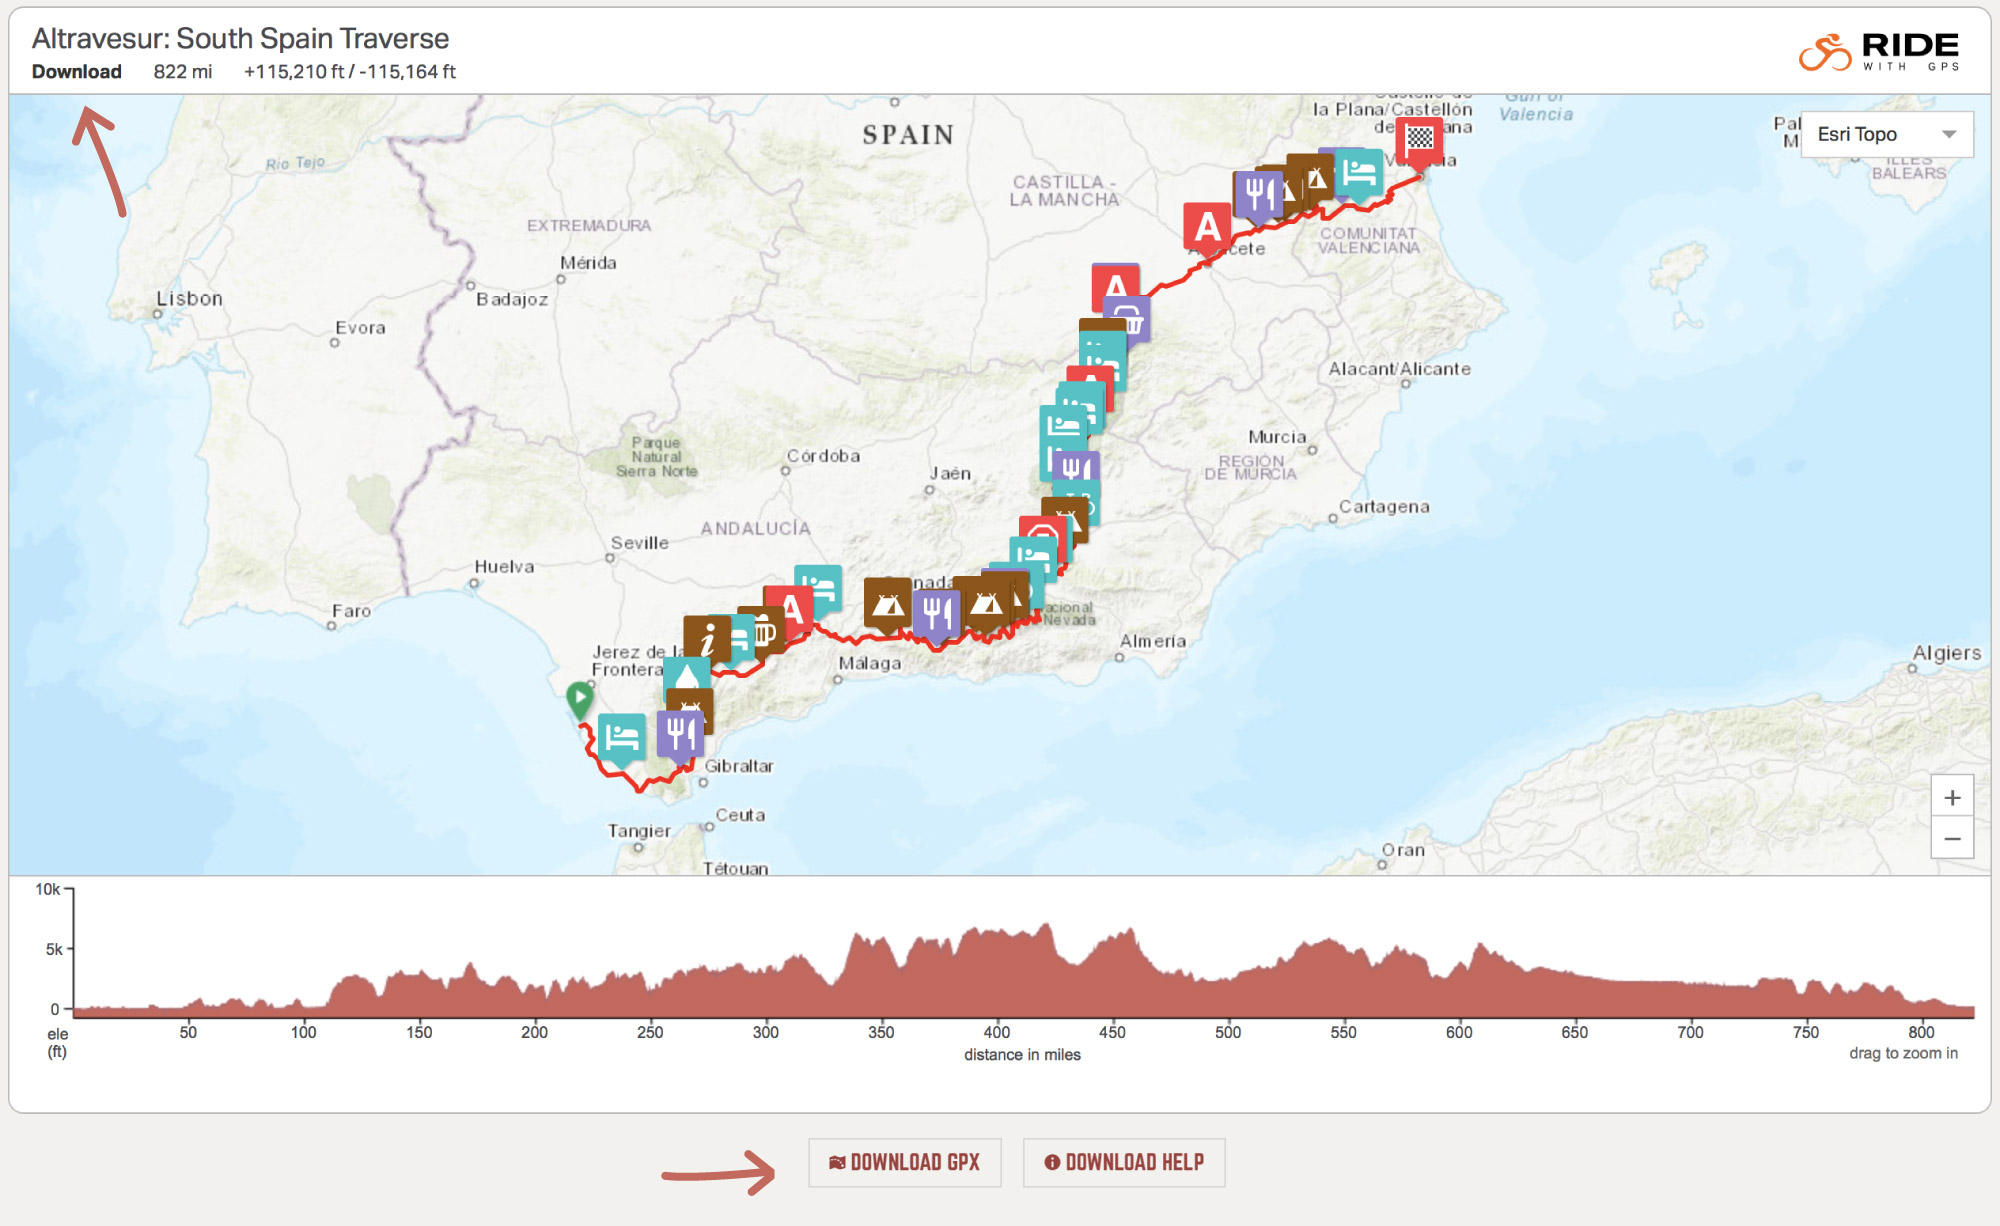Click the red 'A' marker at Albacete
The width and height of the screenshot is (2000, 1226).
pyautogui.click(x=1207, y=227)
